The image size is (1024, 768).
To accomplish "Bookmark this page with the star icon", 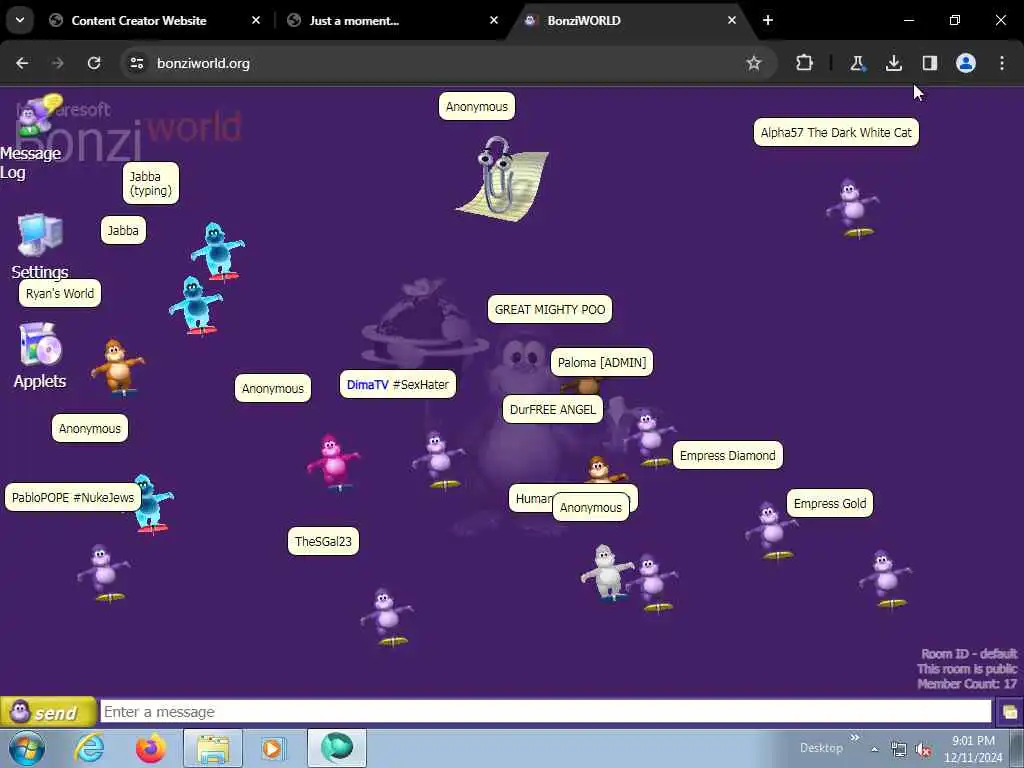I will [x=754, y=63].
